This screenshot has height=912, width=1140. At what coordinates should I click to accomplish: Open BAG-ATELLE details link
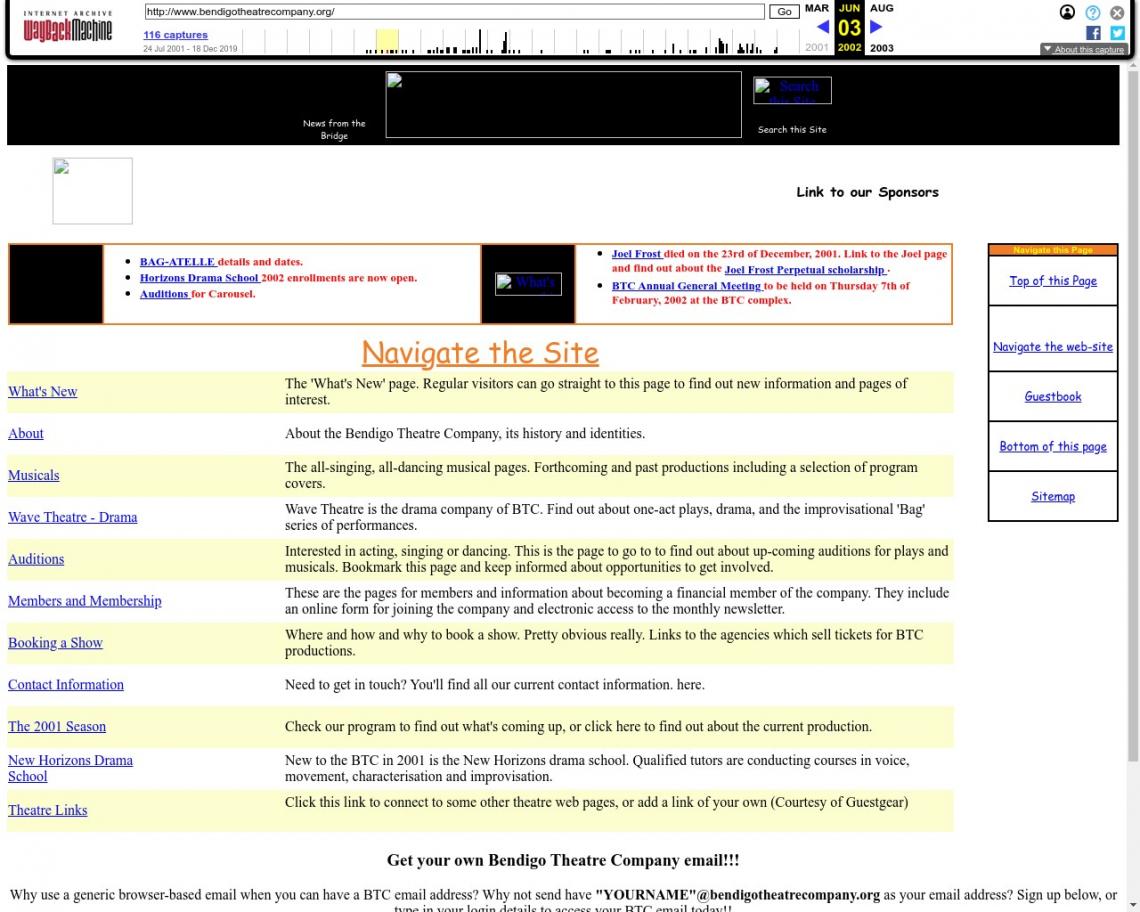177,262
